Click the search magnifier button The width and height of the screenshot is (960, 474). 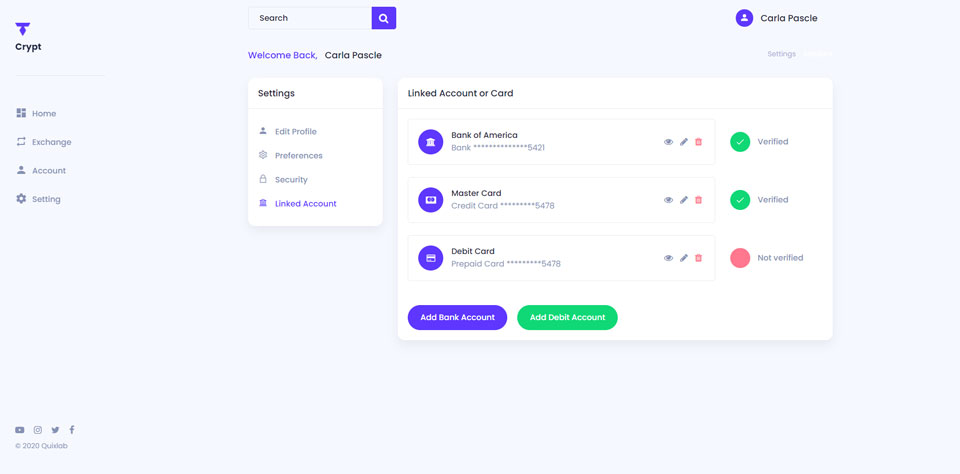point(384,18)
